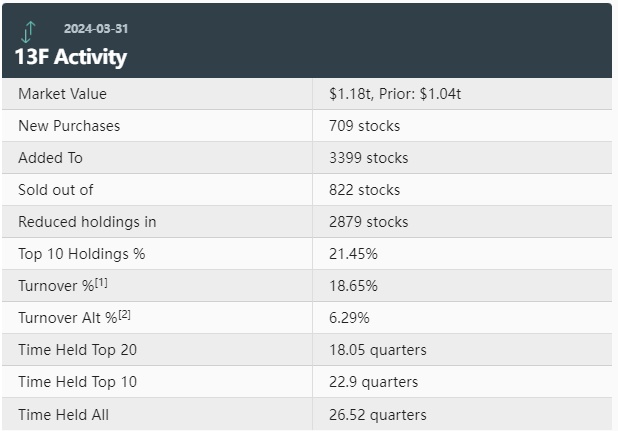The image size is (618, 431).
Task: Select the Reduced holdings in label
Action: tap(87, 222)
